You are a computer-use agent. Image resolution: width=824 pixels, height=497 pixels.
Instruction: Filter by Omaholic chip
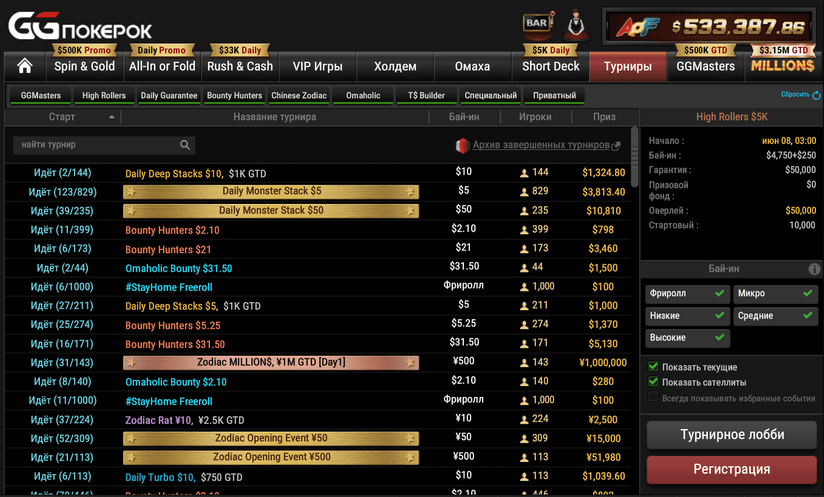tap(363, 96)
